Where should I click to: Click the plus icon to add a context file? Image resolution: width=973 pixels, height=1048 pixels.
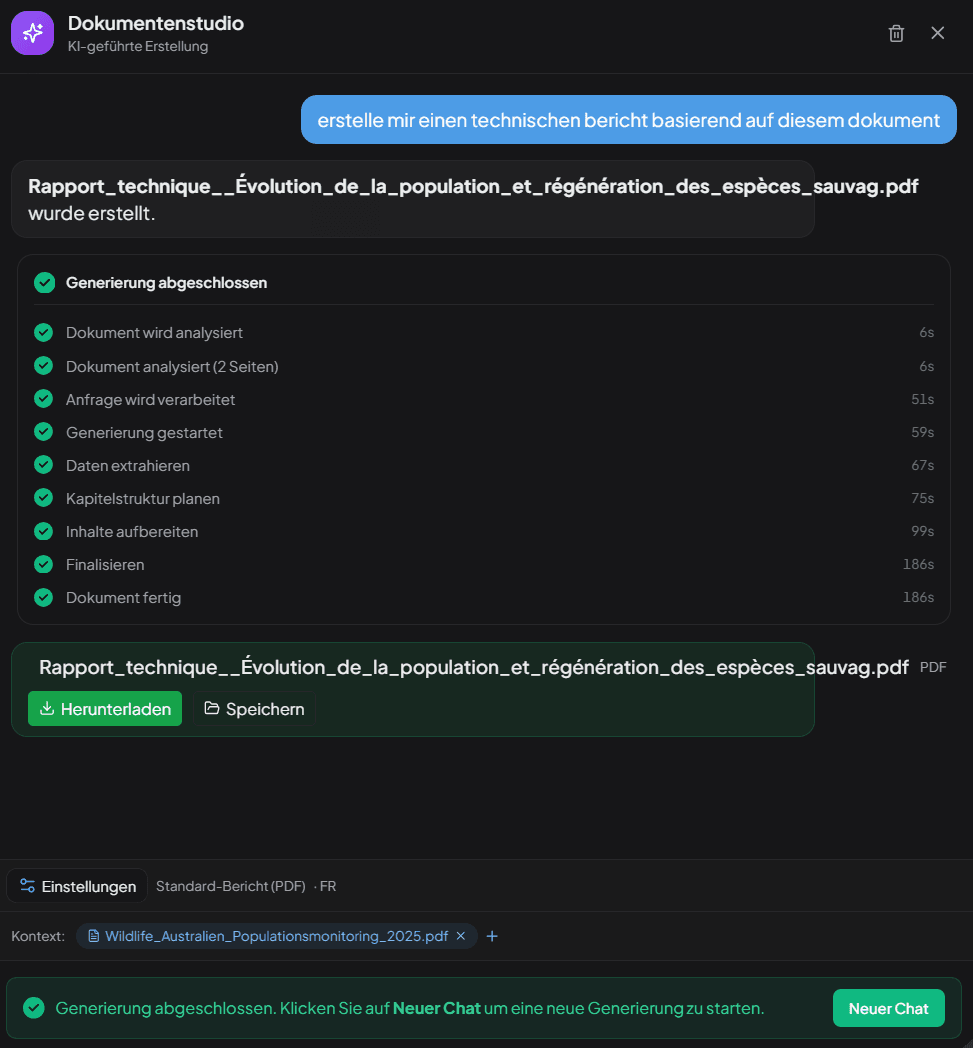(491, 936)
